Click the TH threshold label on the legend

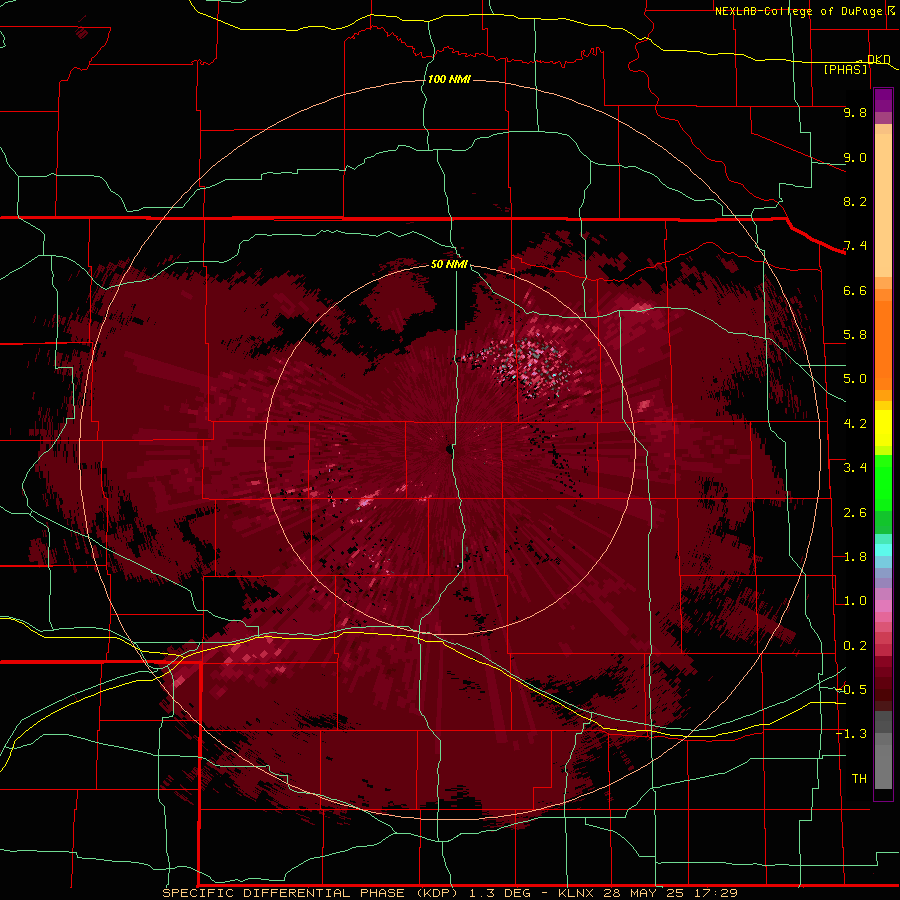859,778
